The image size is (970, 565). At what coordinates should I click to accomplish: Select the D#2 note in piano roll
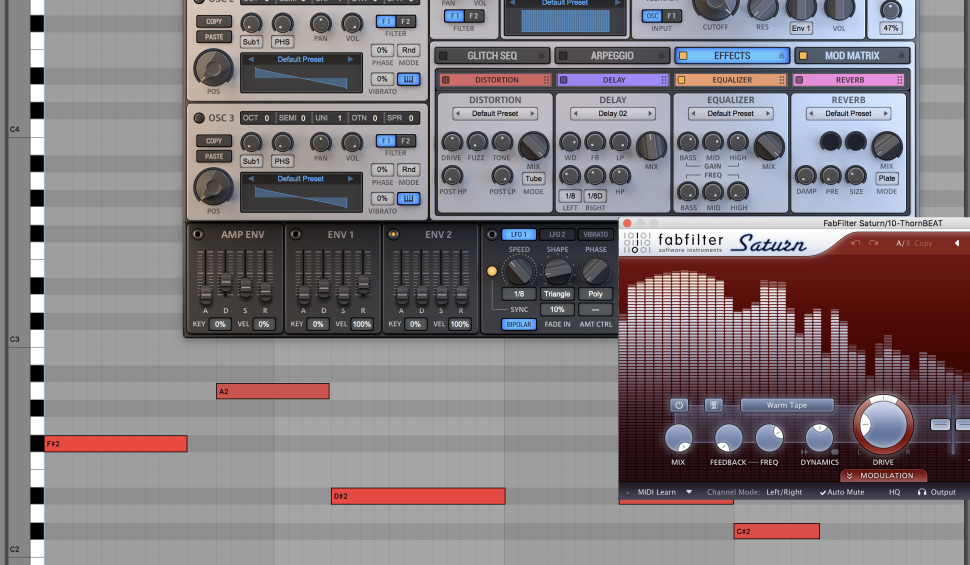[418, 496]
